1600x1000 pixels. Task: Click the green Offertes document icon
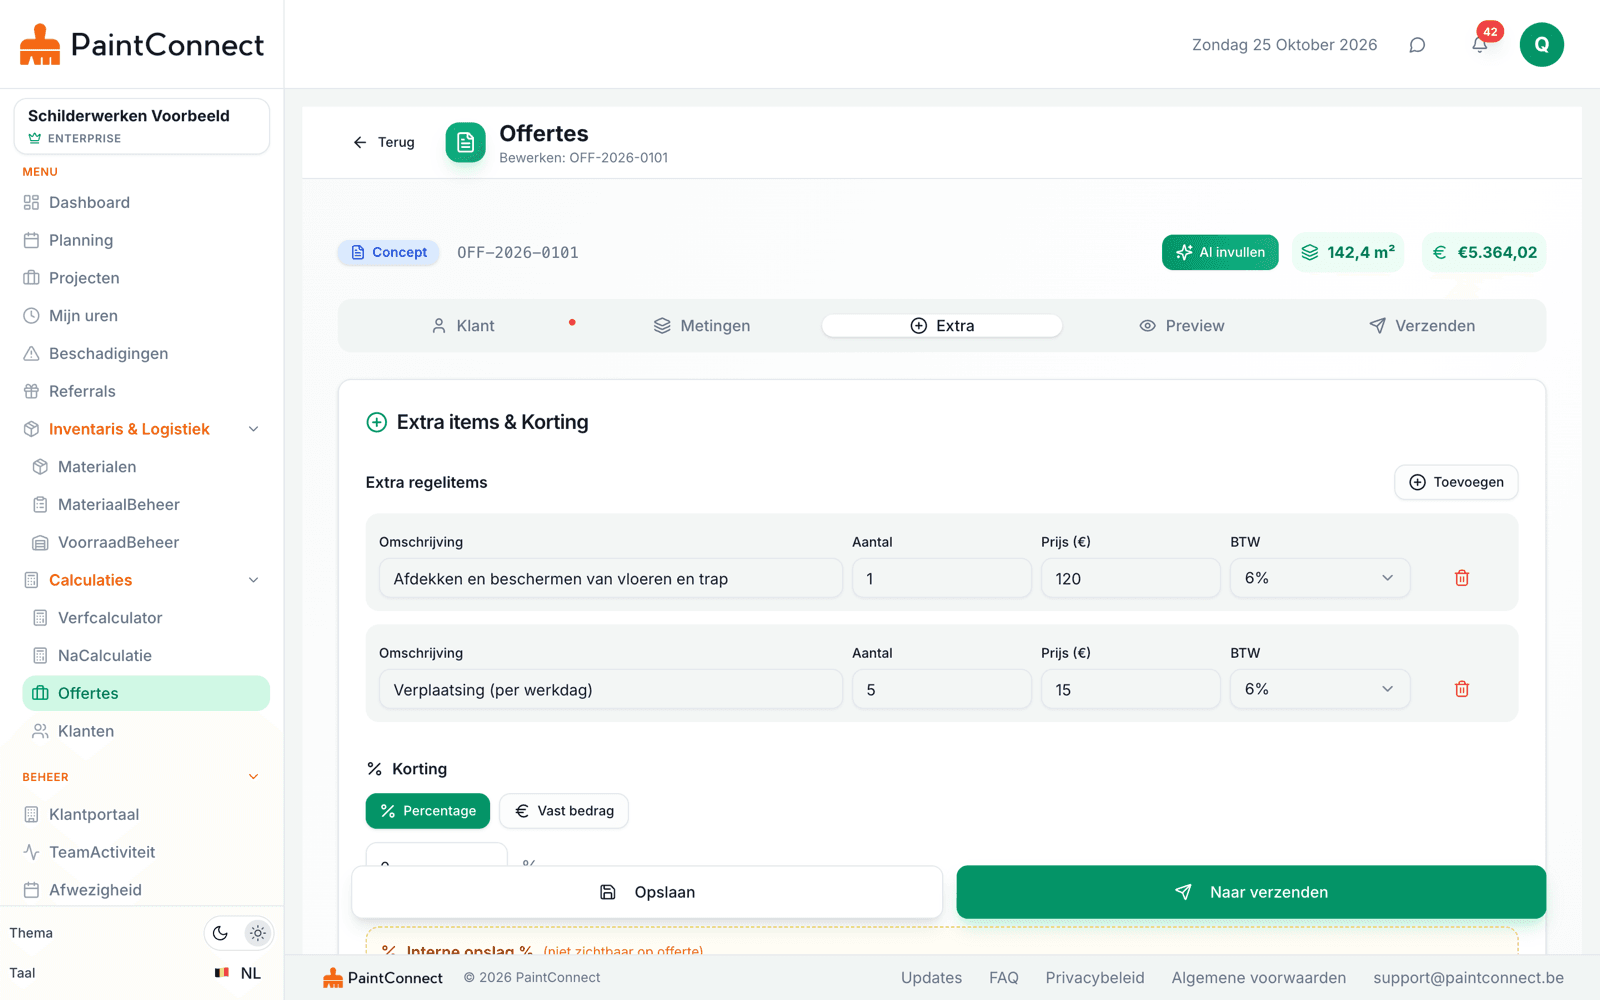(465, 143)
